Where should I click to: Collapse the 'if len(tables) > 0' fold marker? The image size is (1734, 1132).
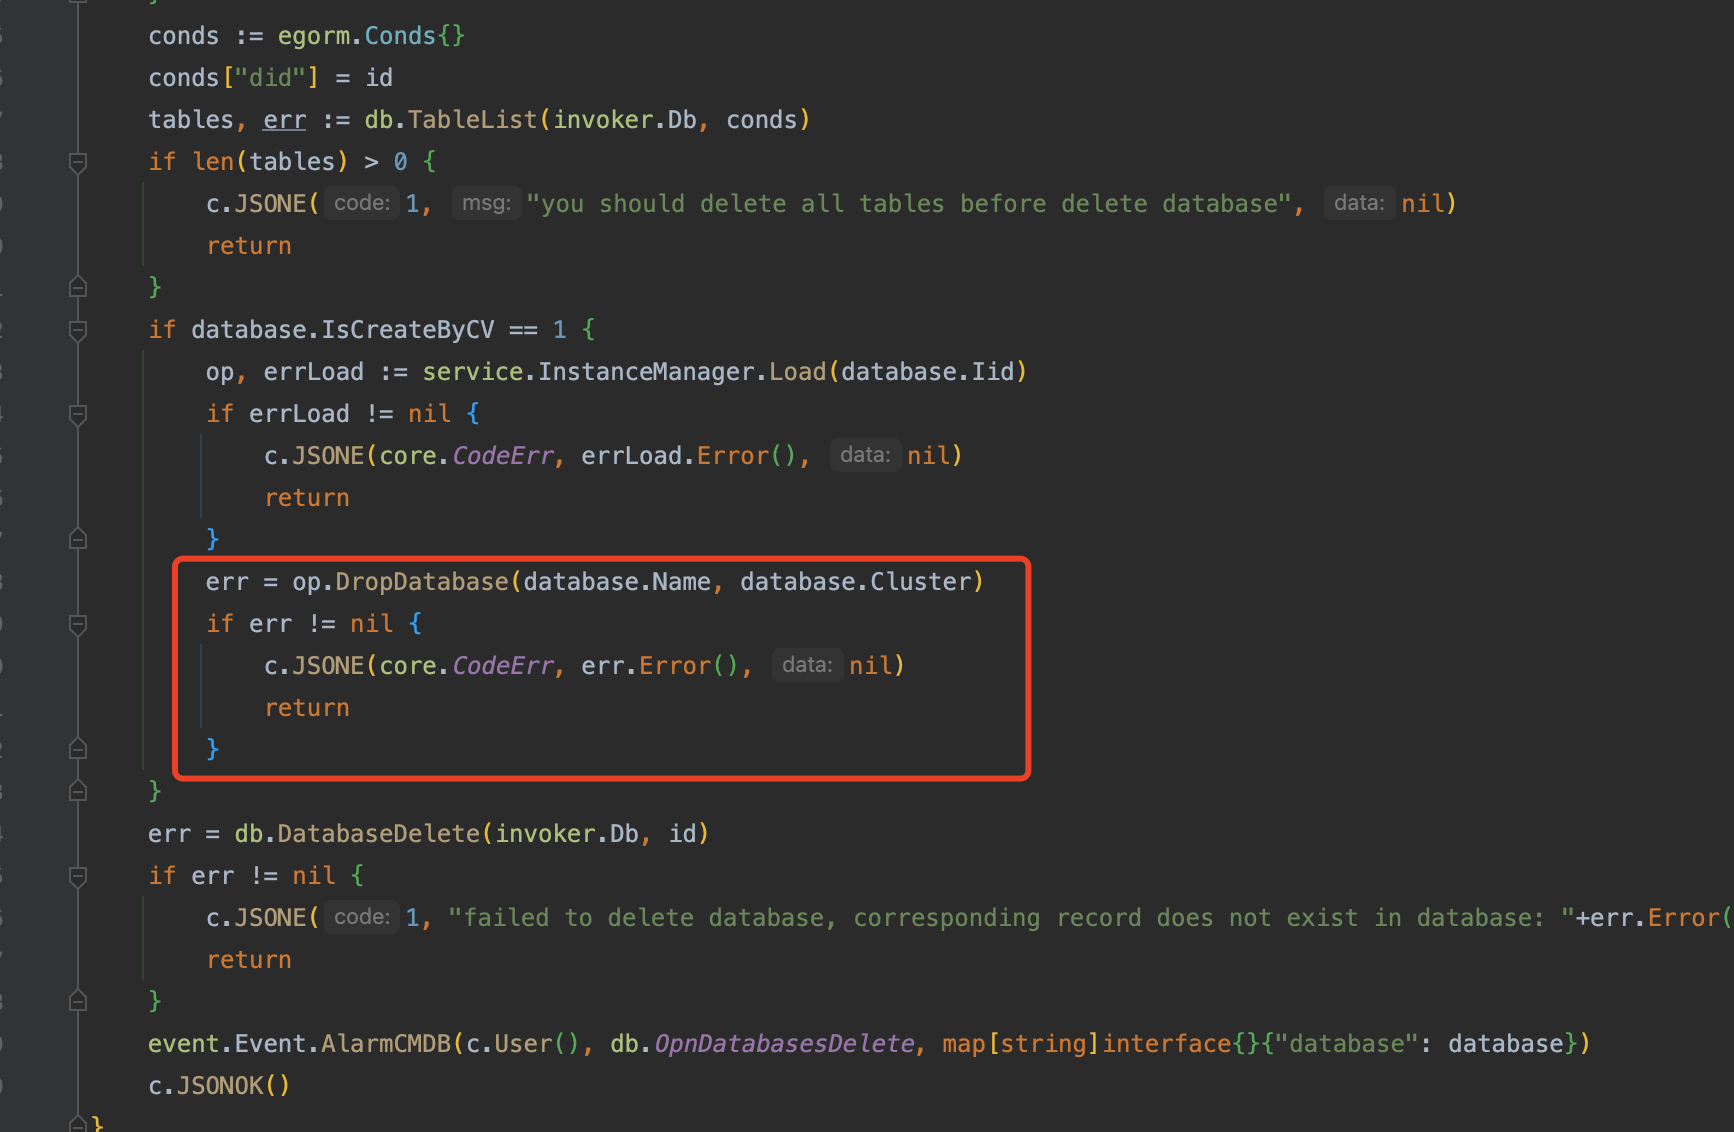point(78,161)
